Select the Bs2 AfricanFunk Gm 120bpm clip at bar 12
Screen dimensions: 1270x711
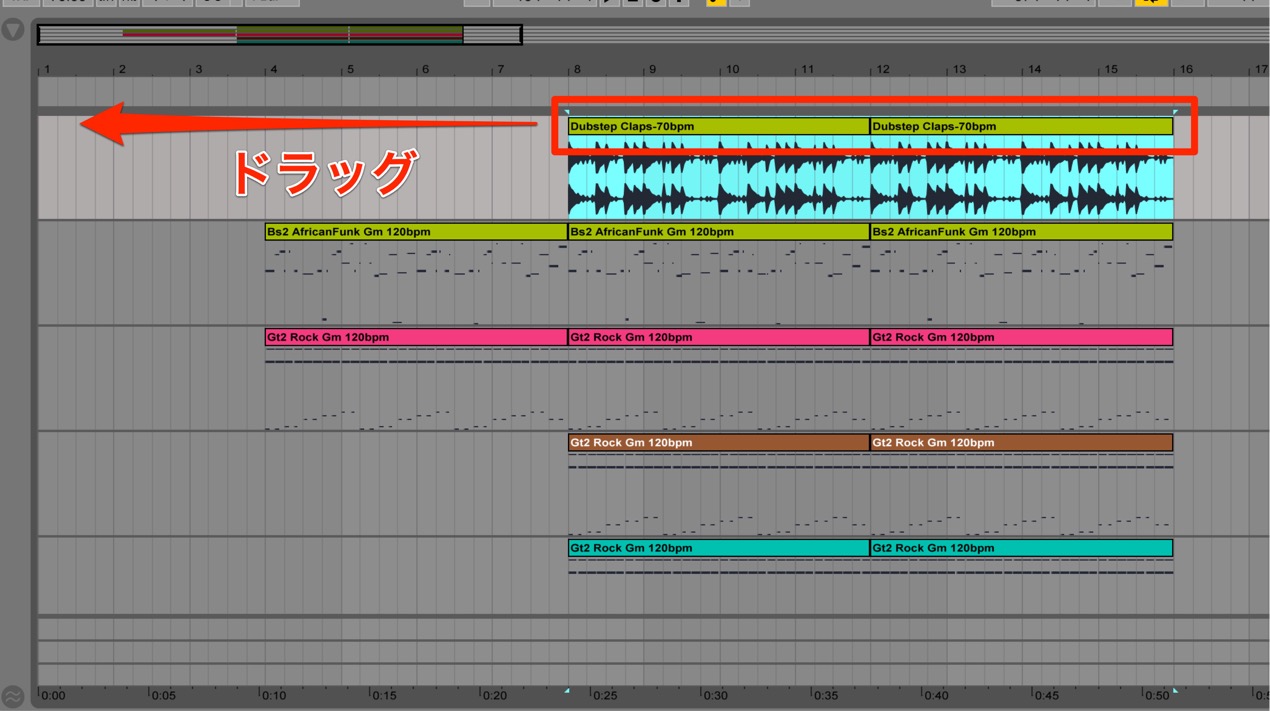click(x=1021, y=231)
